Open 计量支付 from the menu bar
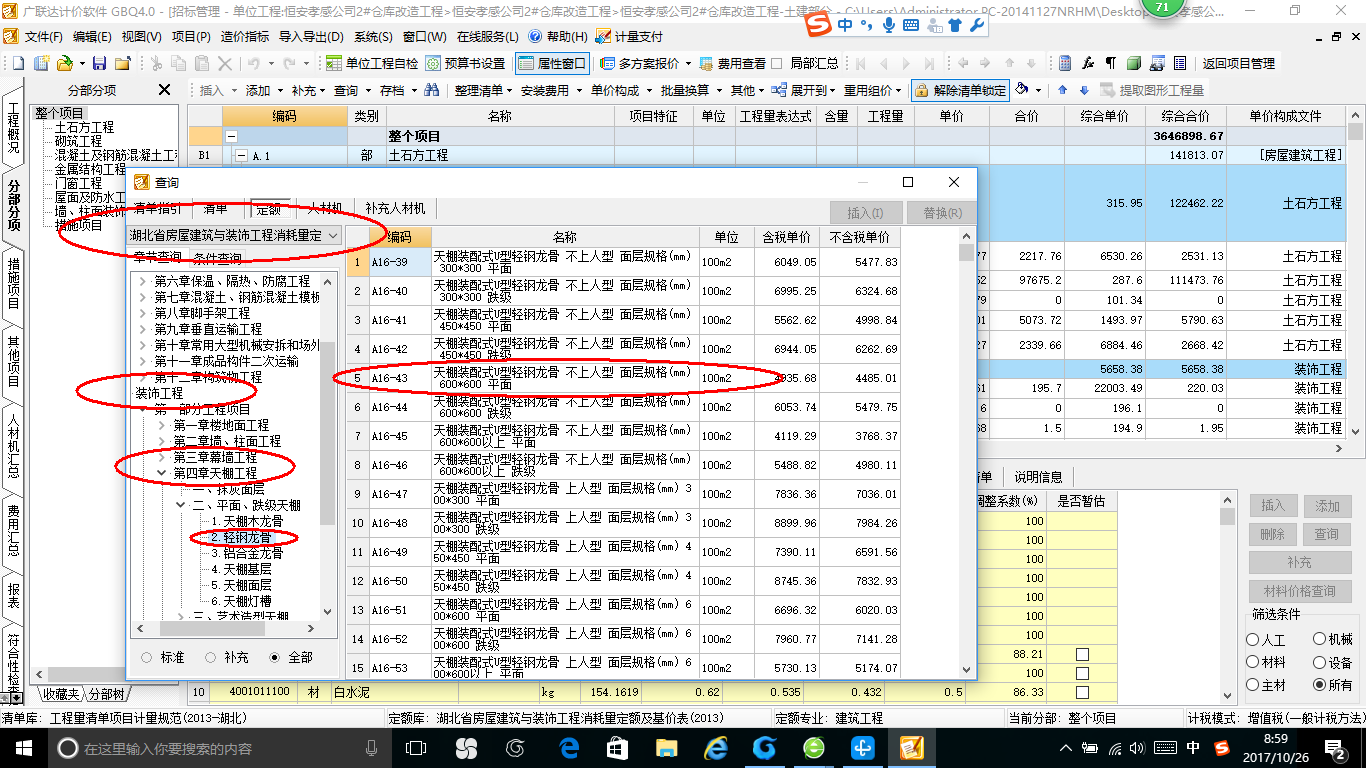 pos(629,36)
